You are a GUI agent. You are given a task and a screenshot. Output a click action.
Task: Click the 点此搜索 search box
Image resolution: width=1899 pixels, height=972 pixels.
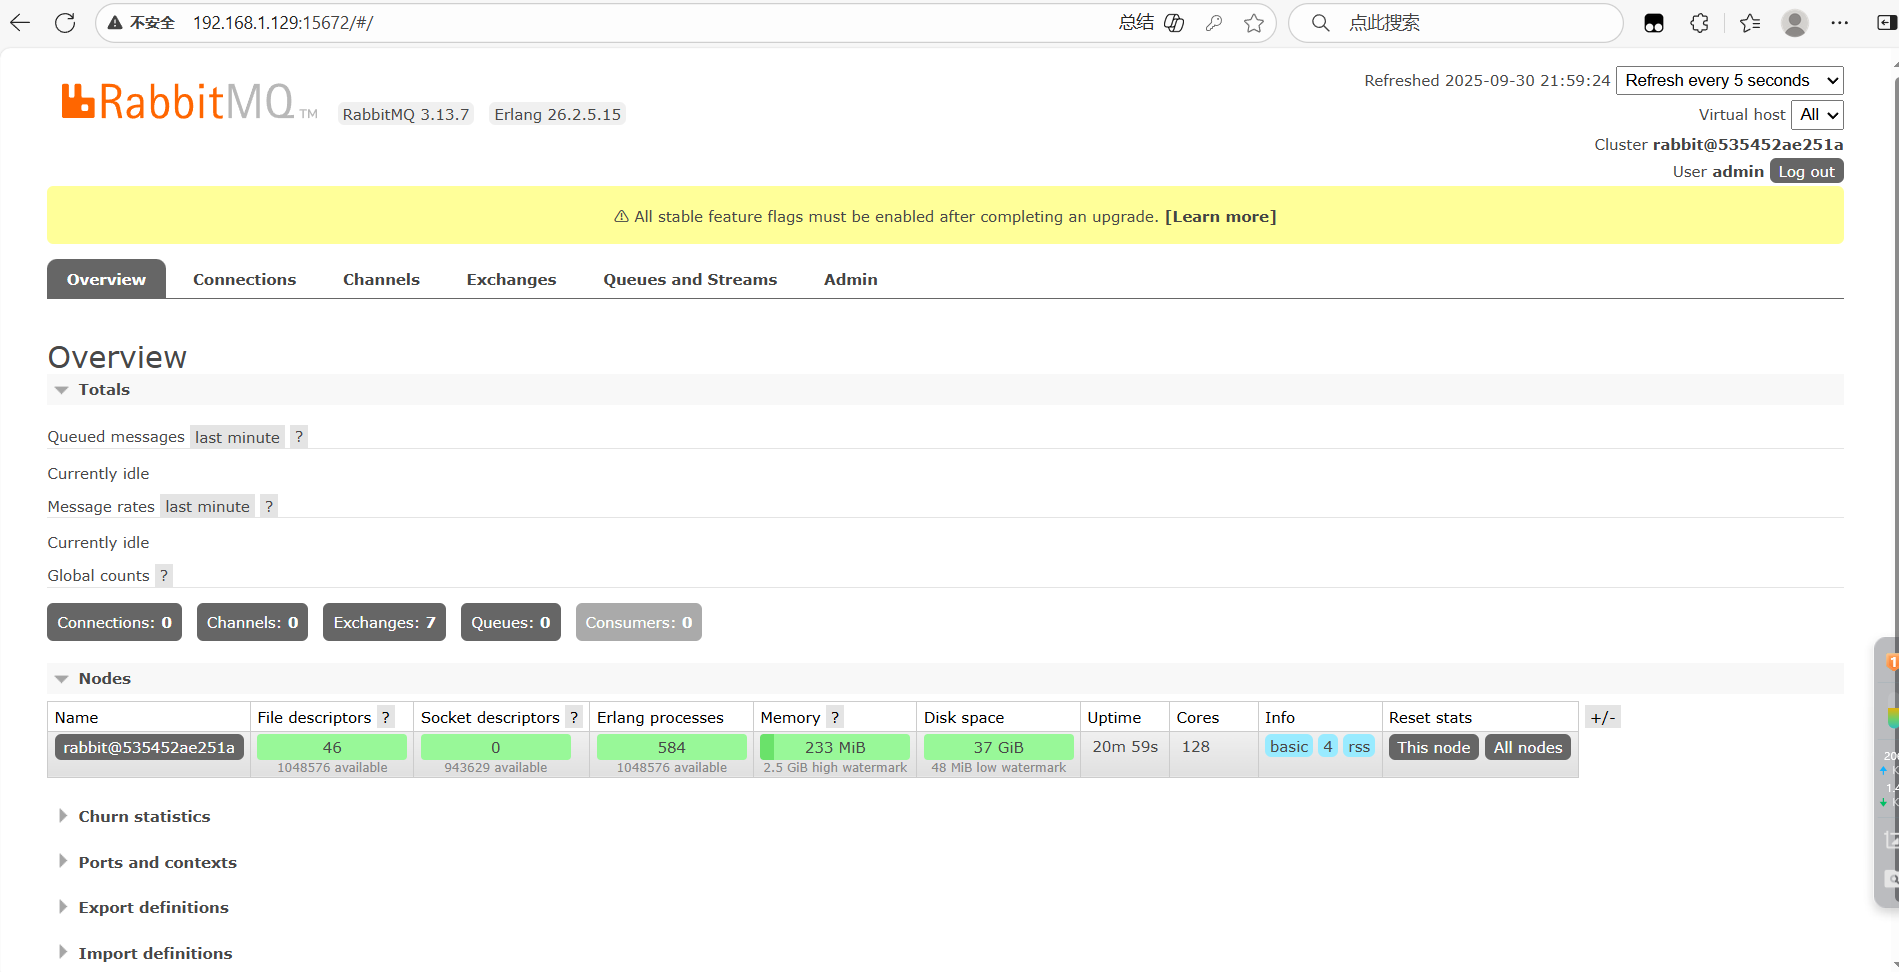point(1455,23)
